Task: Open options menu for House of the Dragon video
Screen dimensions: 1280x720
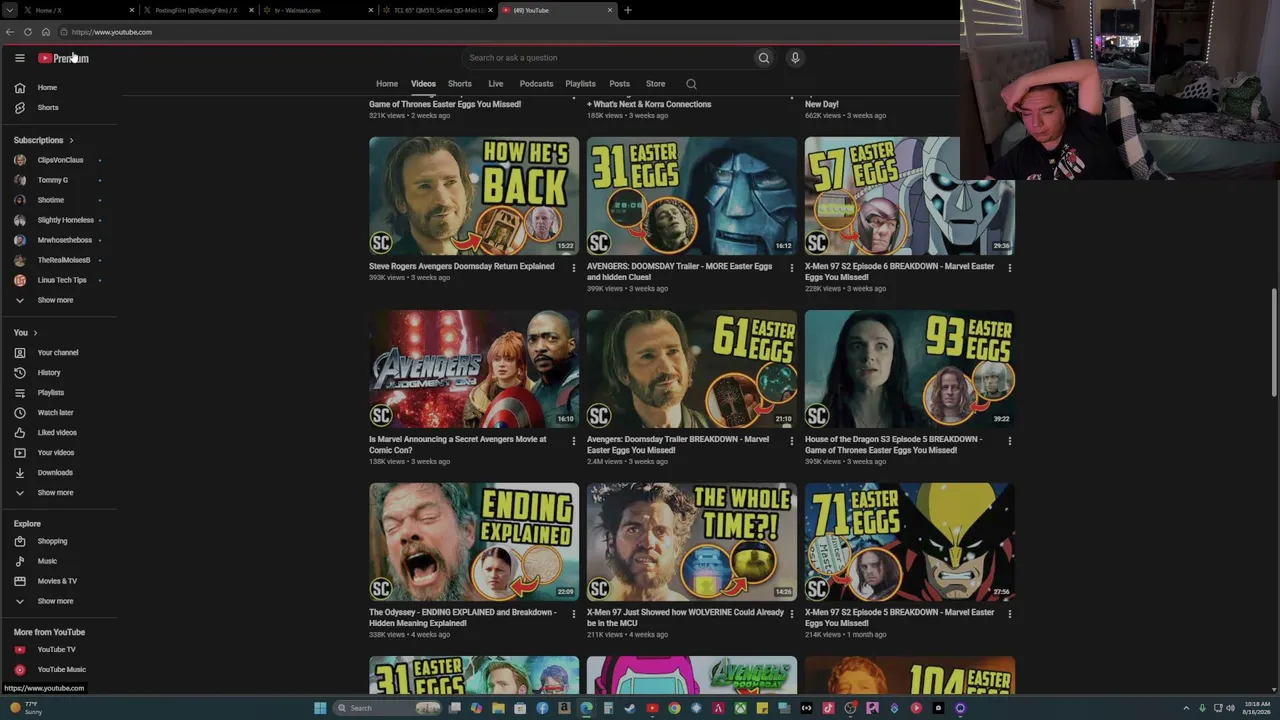Action: 1010,441
